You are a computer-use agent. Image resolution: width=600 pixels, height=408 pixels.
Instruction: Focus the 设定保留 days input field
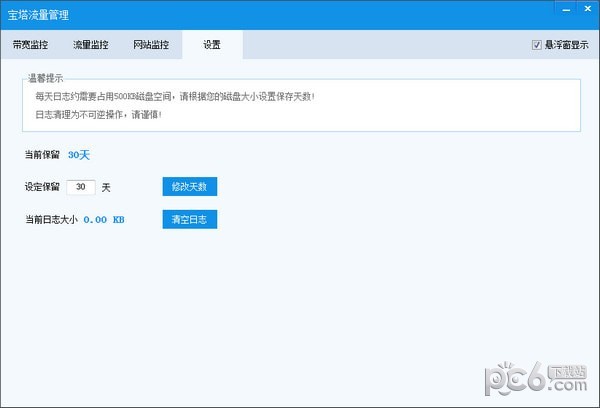[81, 187]
